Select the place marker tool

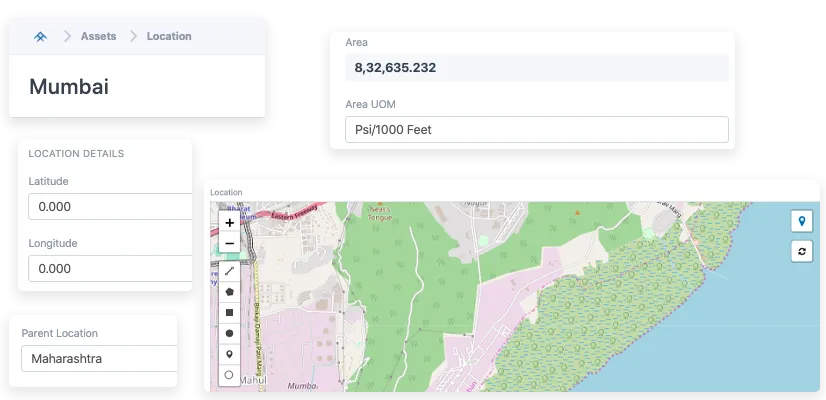230,354
